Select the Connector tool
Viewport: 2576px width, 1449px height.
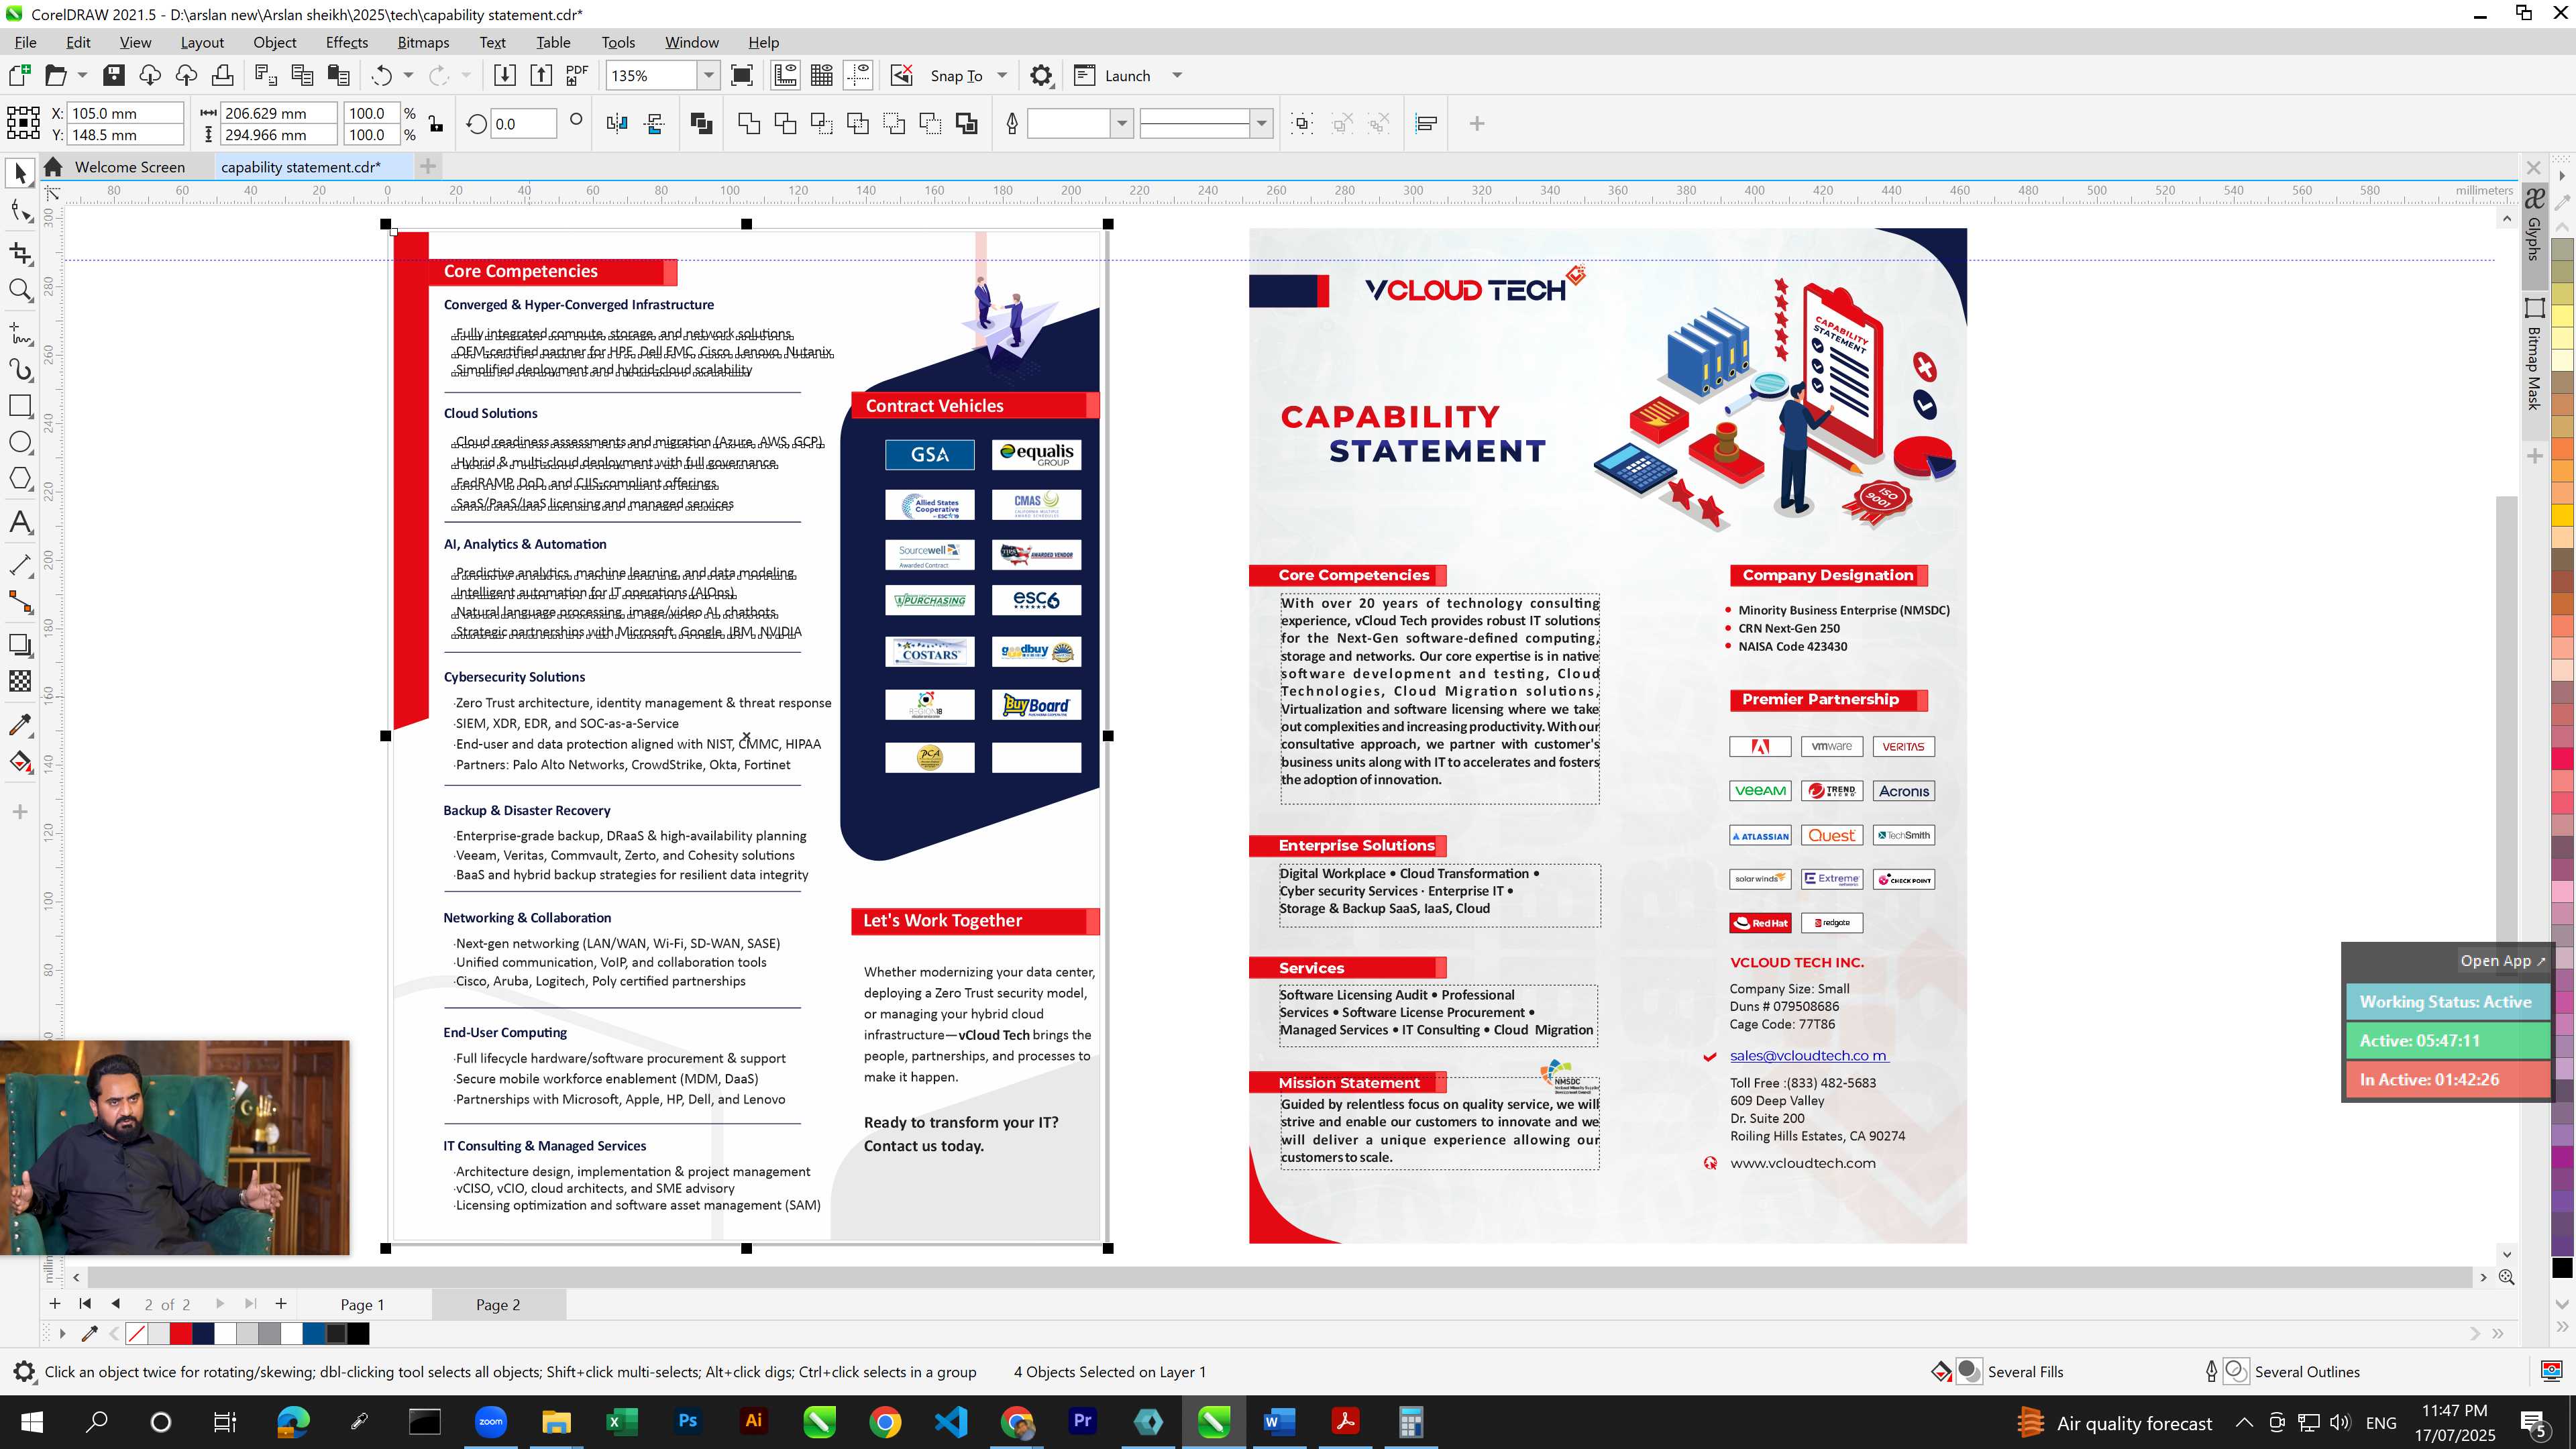20,602
